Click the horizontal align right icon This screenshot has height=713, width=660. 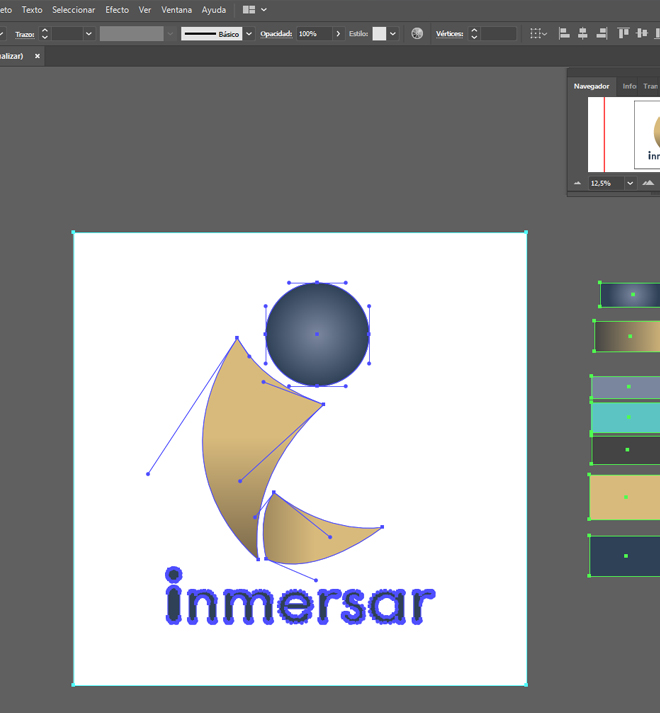coord(602,33)
